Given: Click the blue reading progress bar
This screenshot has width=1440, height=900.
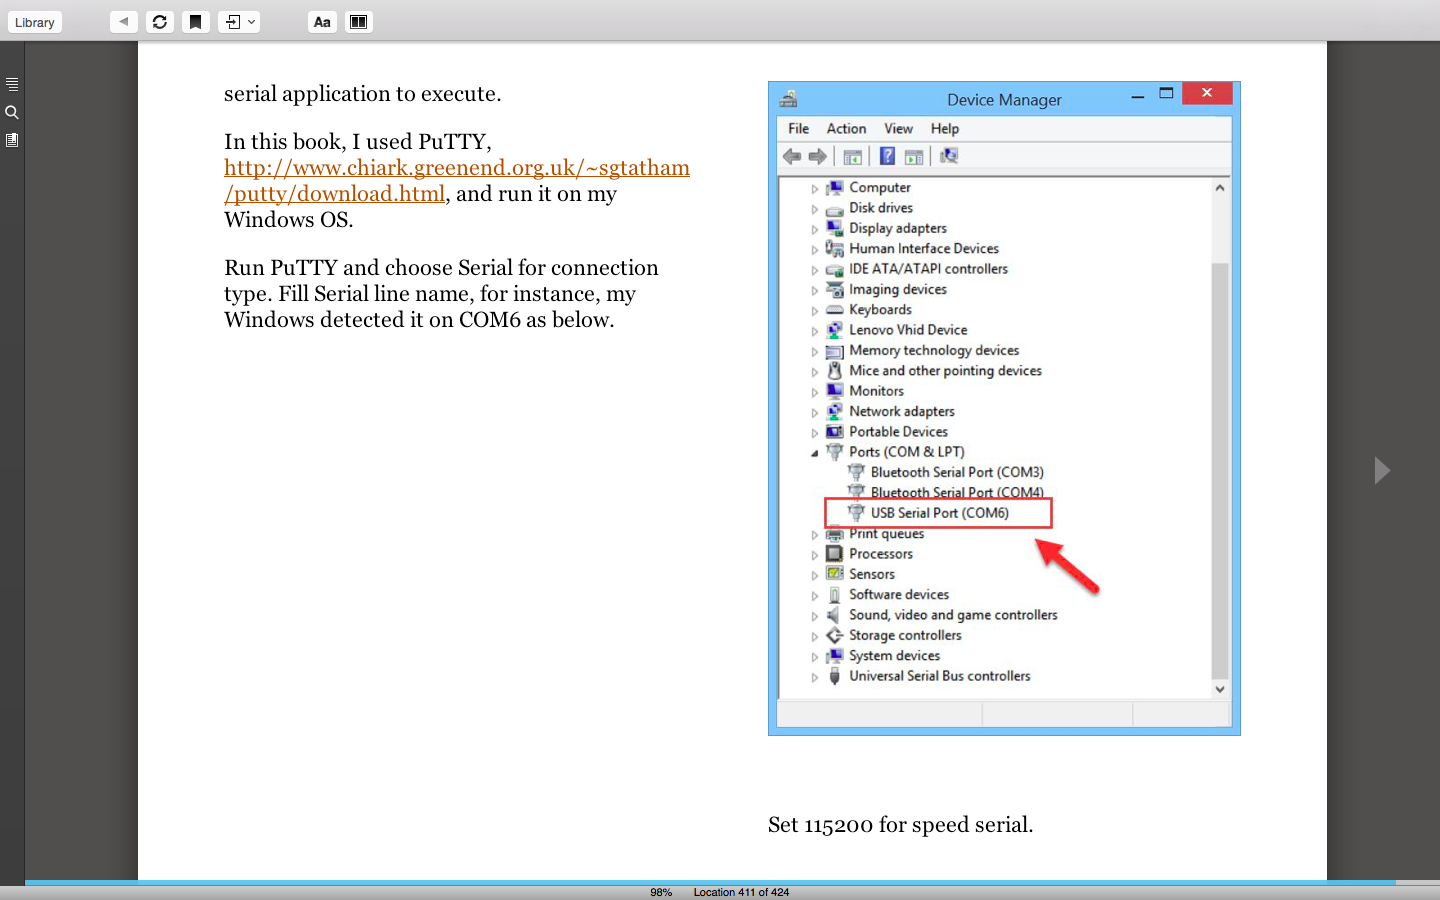Looking at the screenshot, I should 710,882.
